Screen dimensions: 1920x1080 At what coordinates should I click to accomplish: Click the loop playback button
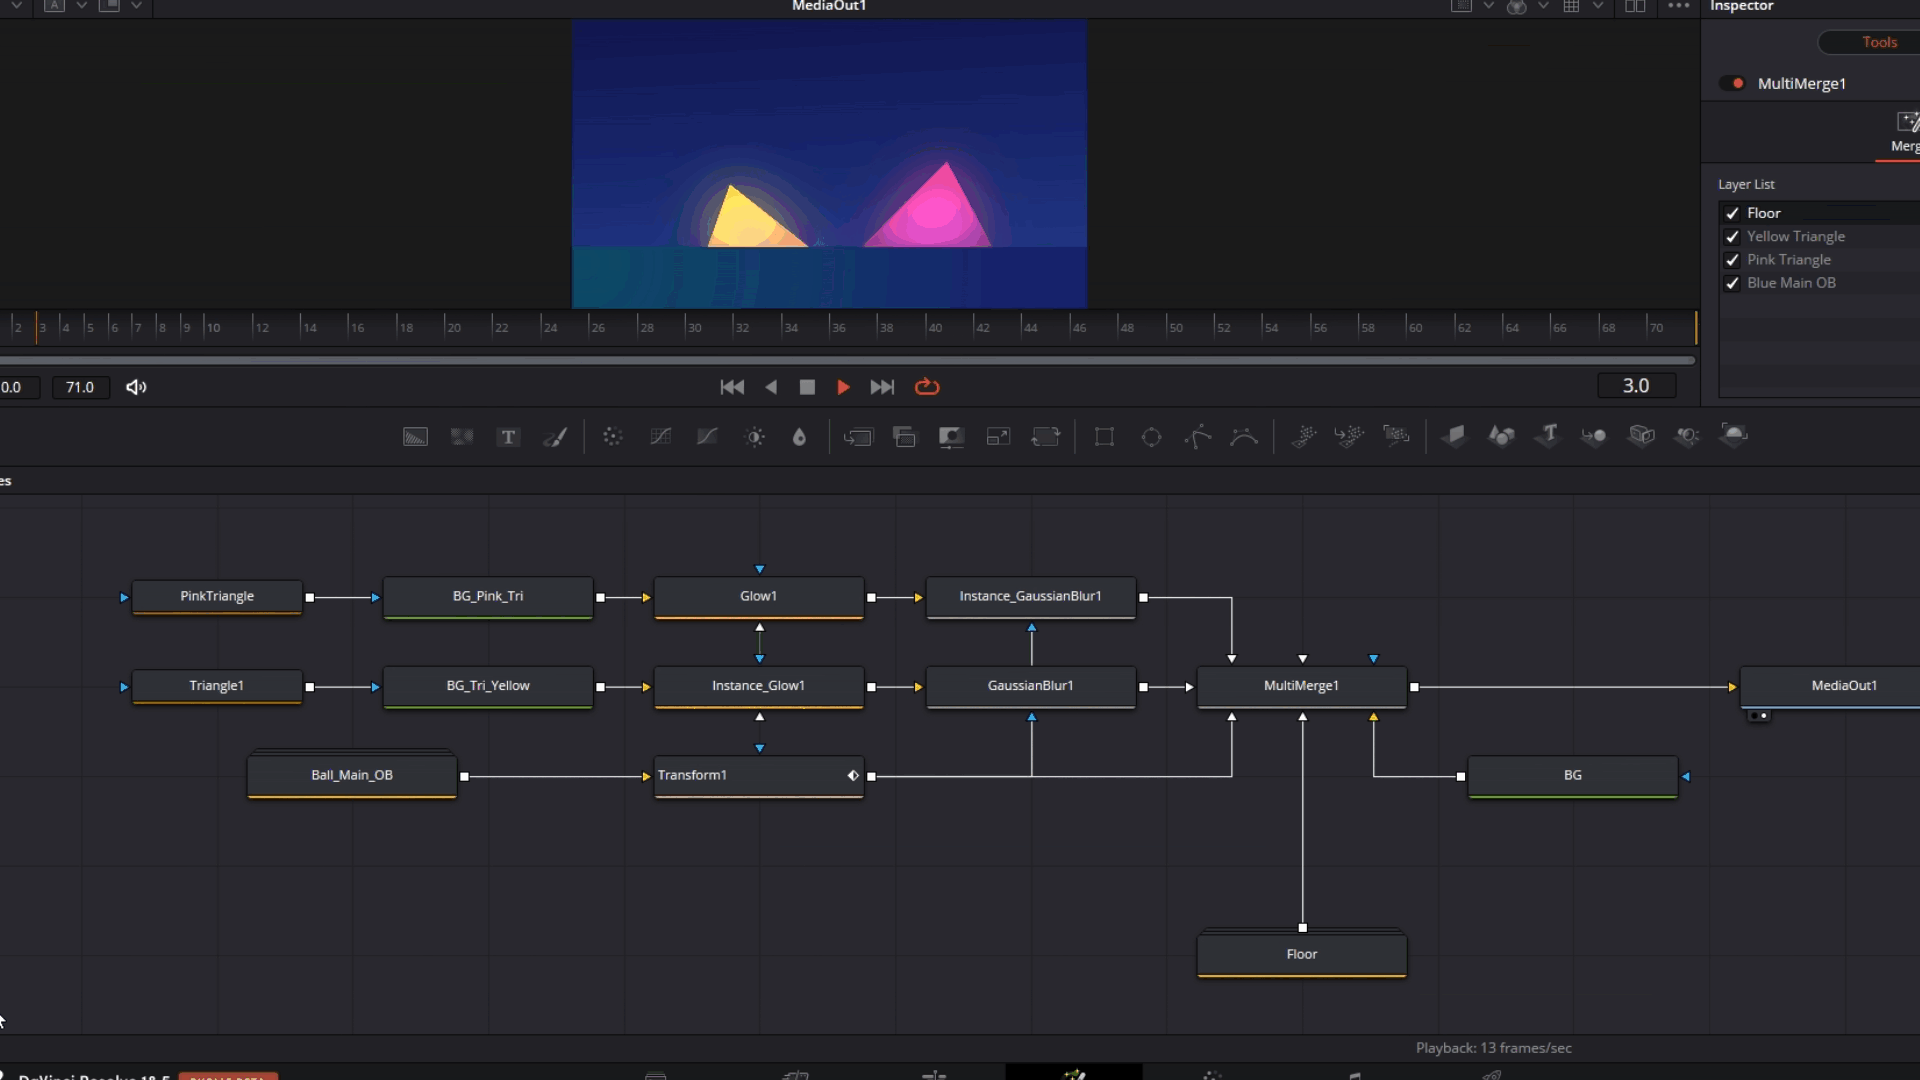(x=927, y=387)
